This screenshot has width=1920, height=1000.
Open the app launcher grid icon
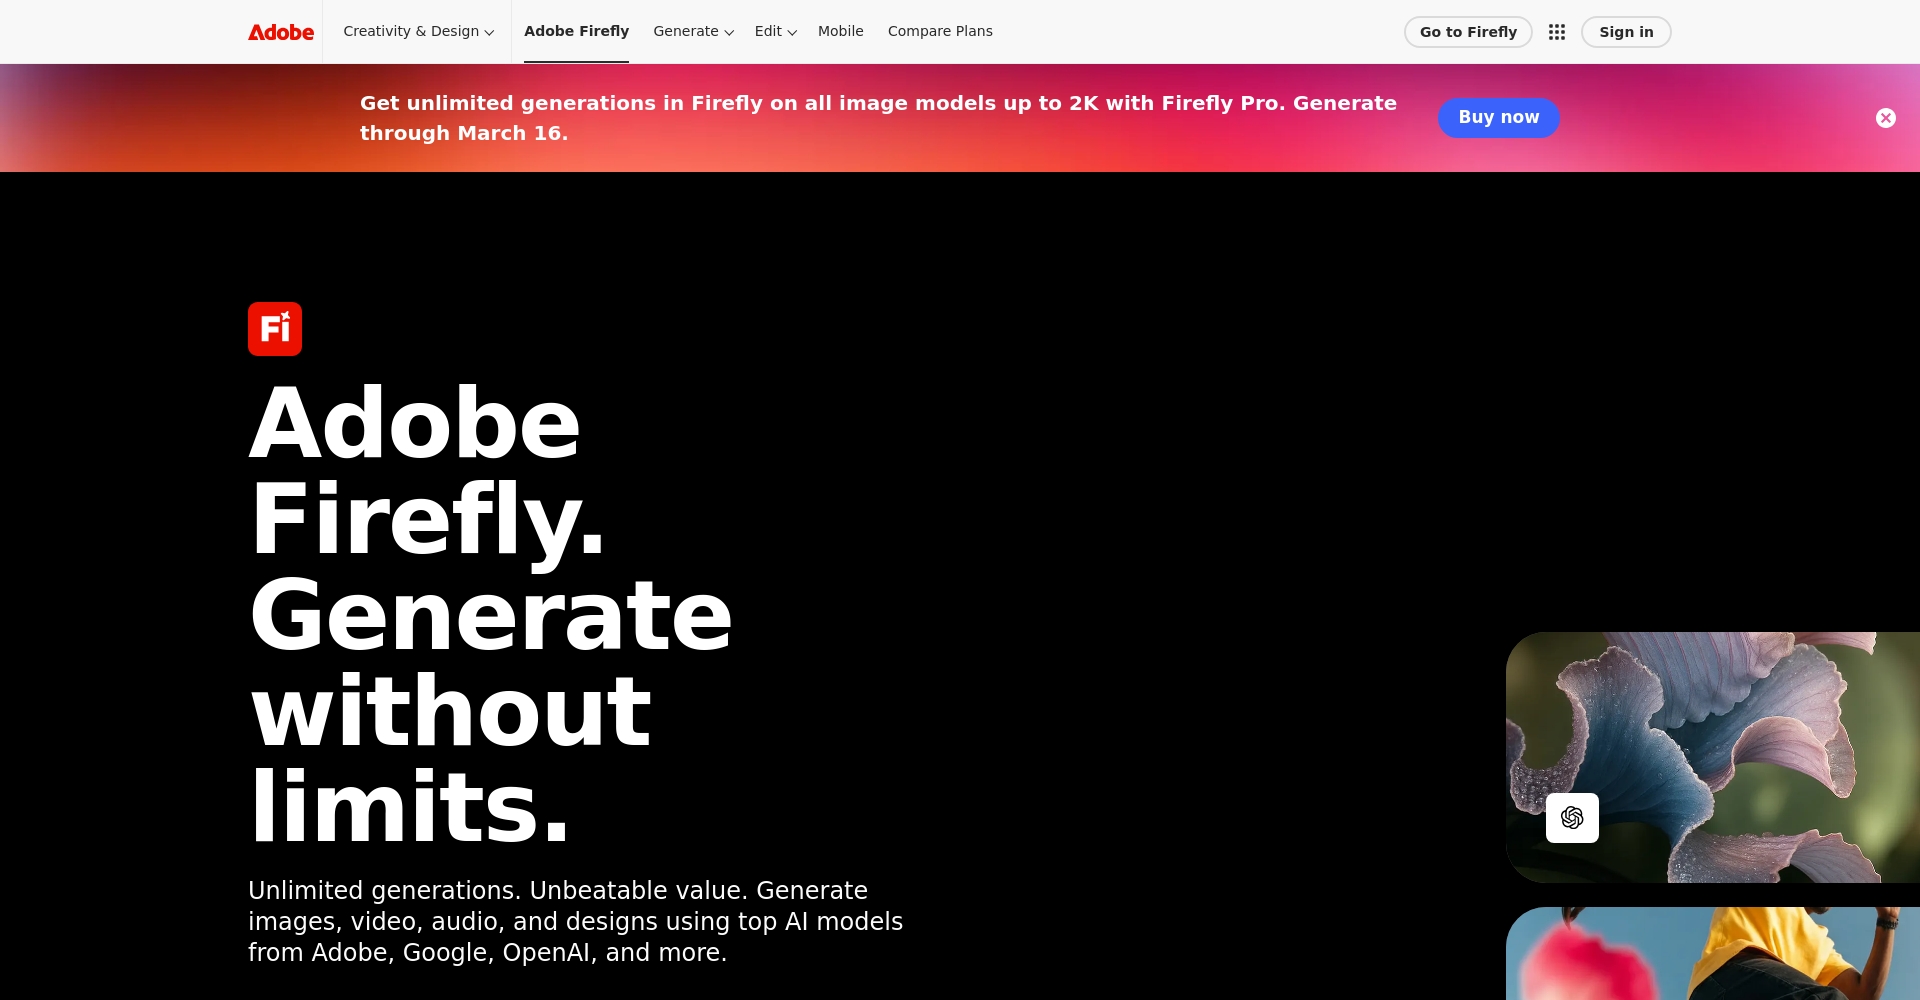(x=1557, y=32)
